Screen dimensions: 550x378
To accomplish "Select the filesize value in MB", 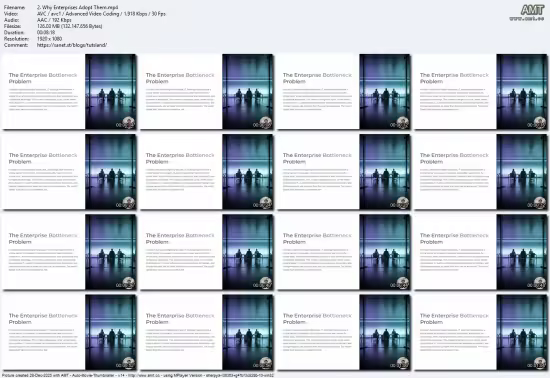I will 69,26.
